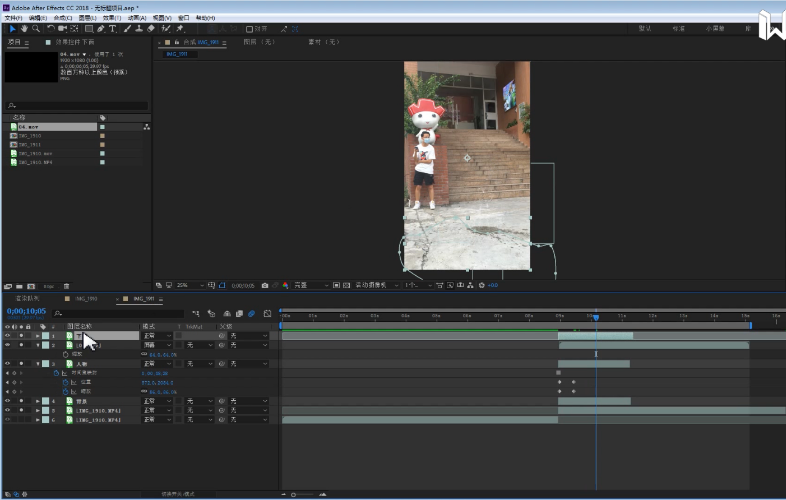This screenshot has height=500, width=786.
Task: Open viewer magnification 25% dropdown
Action: pos(190,285)
